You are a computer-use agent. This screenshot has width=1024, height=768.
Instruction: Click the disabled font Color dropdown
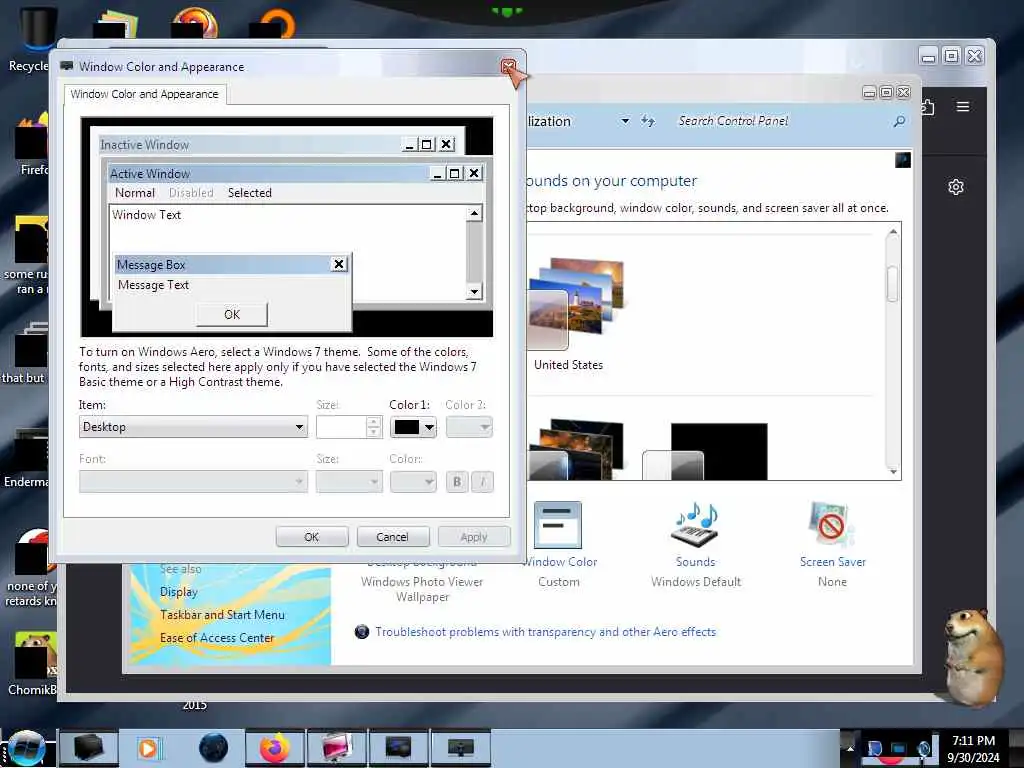coord(413,481)
